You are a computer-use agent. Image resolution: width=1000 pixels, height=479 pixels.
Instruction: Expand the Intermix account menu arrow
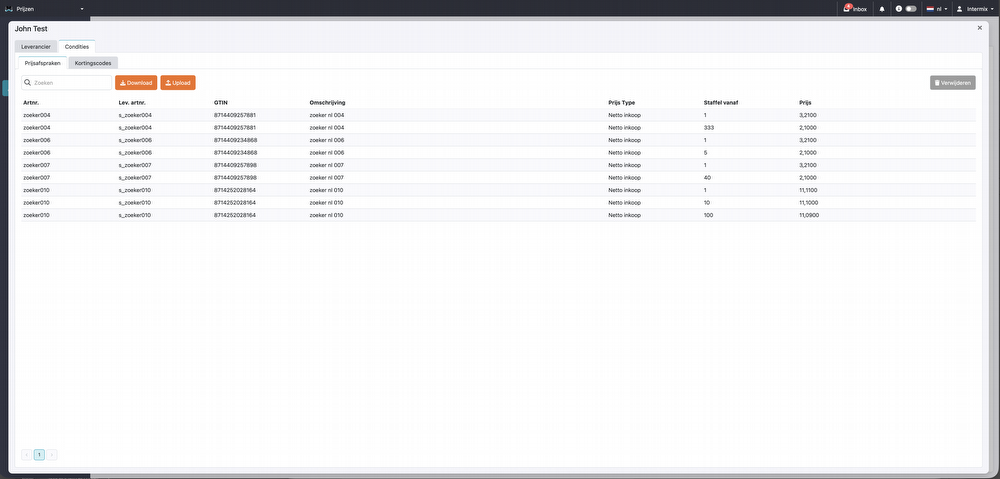click(992, 8)
